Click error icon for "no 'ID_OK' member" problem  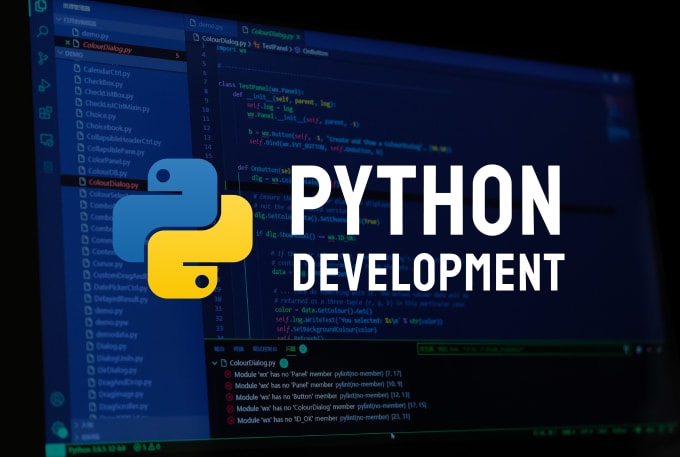pos(231,420)
